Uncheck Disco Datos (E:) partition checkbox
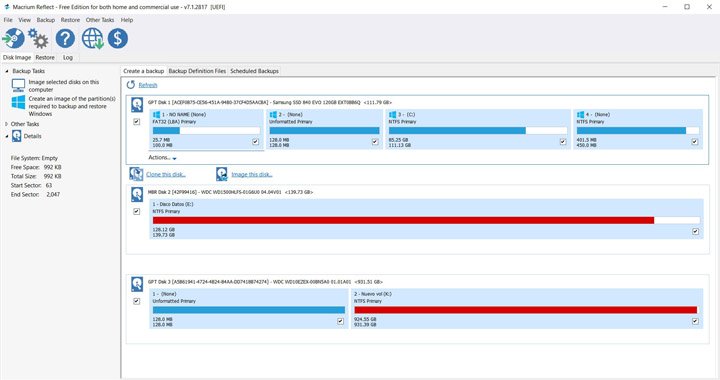Image resolution: width=720 pixels, height=380 pixels. 695,232
